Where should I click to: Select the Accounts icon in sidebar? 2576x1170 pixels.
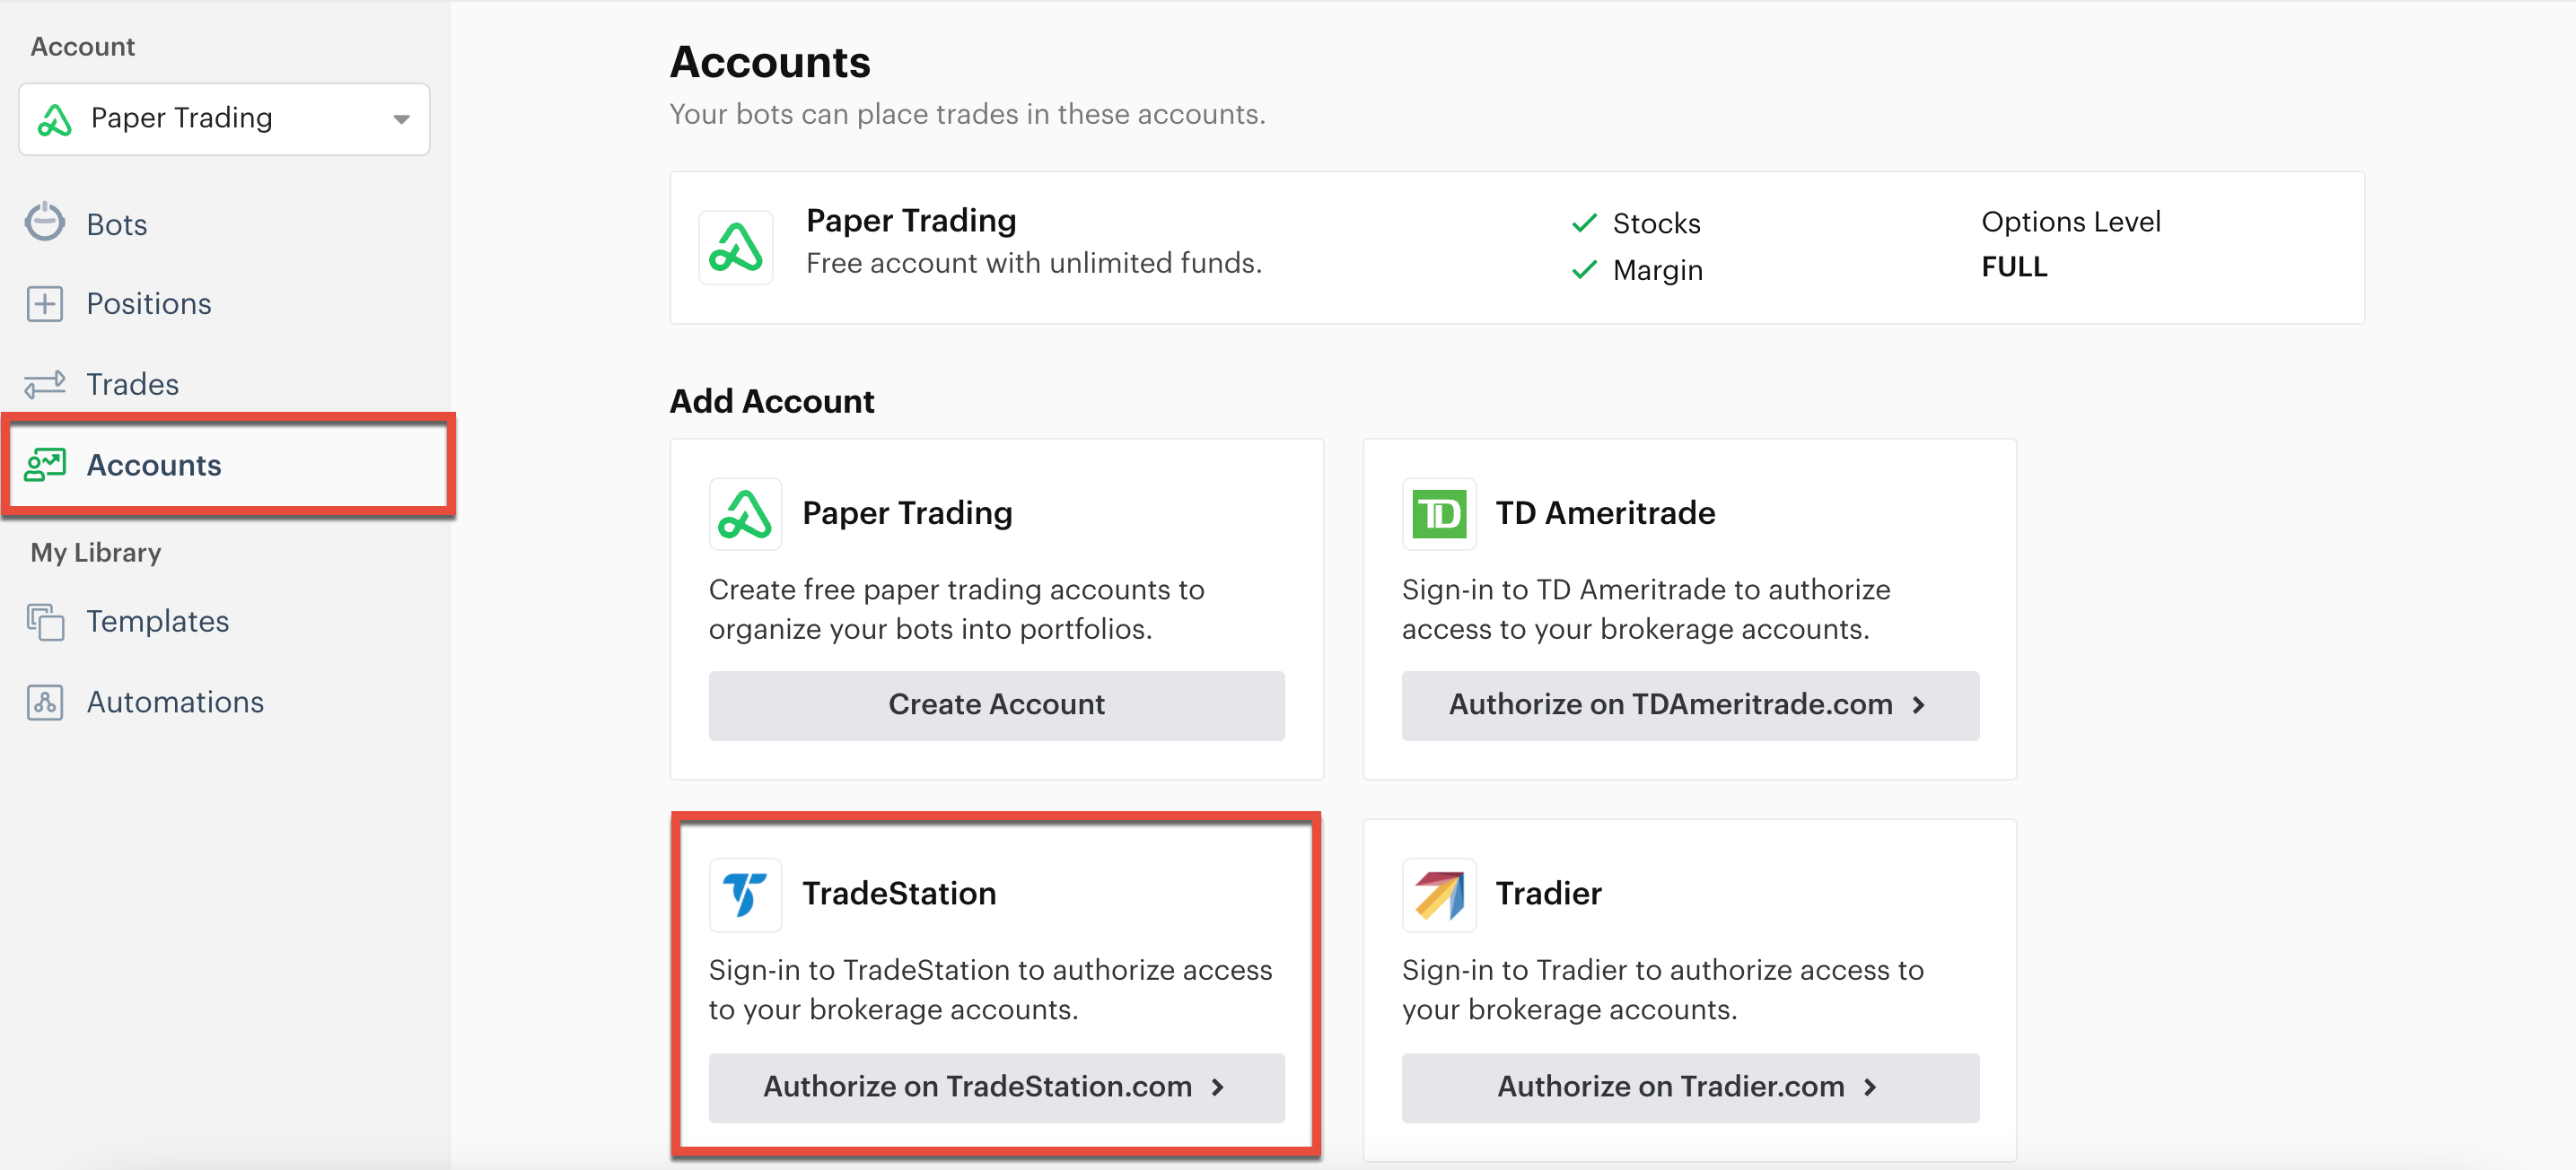(x=45, y=464)
